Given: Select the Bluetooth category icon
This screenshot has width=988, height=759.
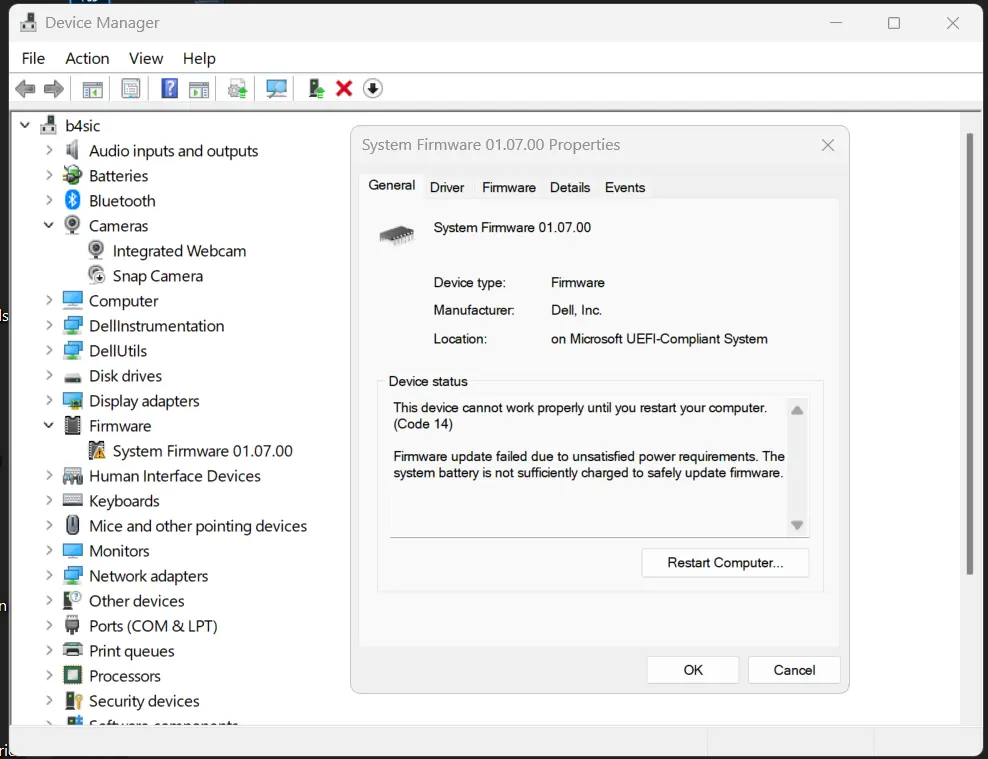Looking at the screenshot, I should coord(72,200).
